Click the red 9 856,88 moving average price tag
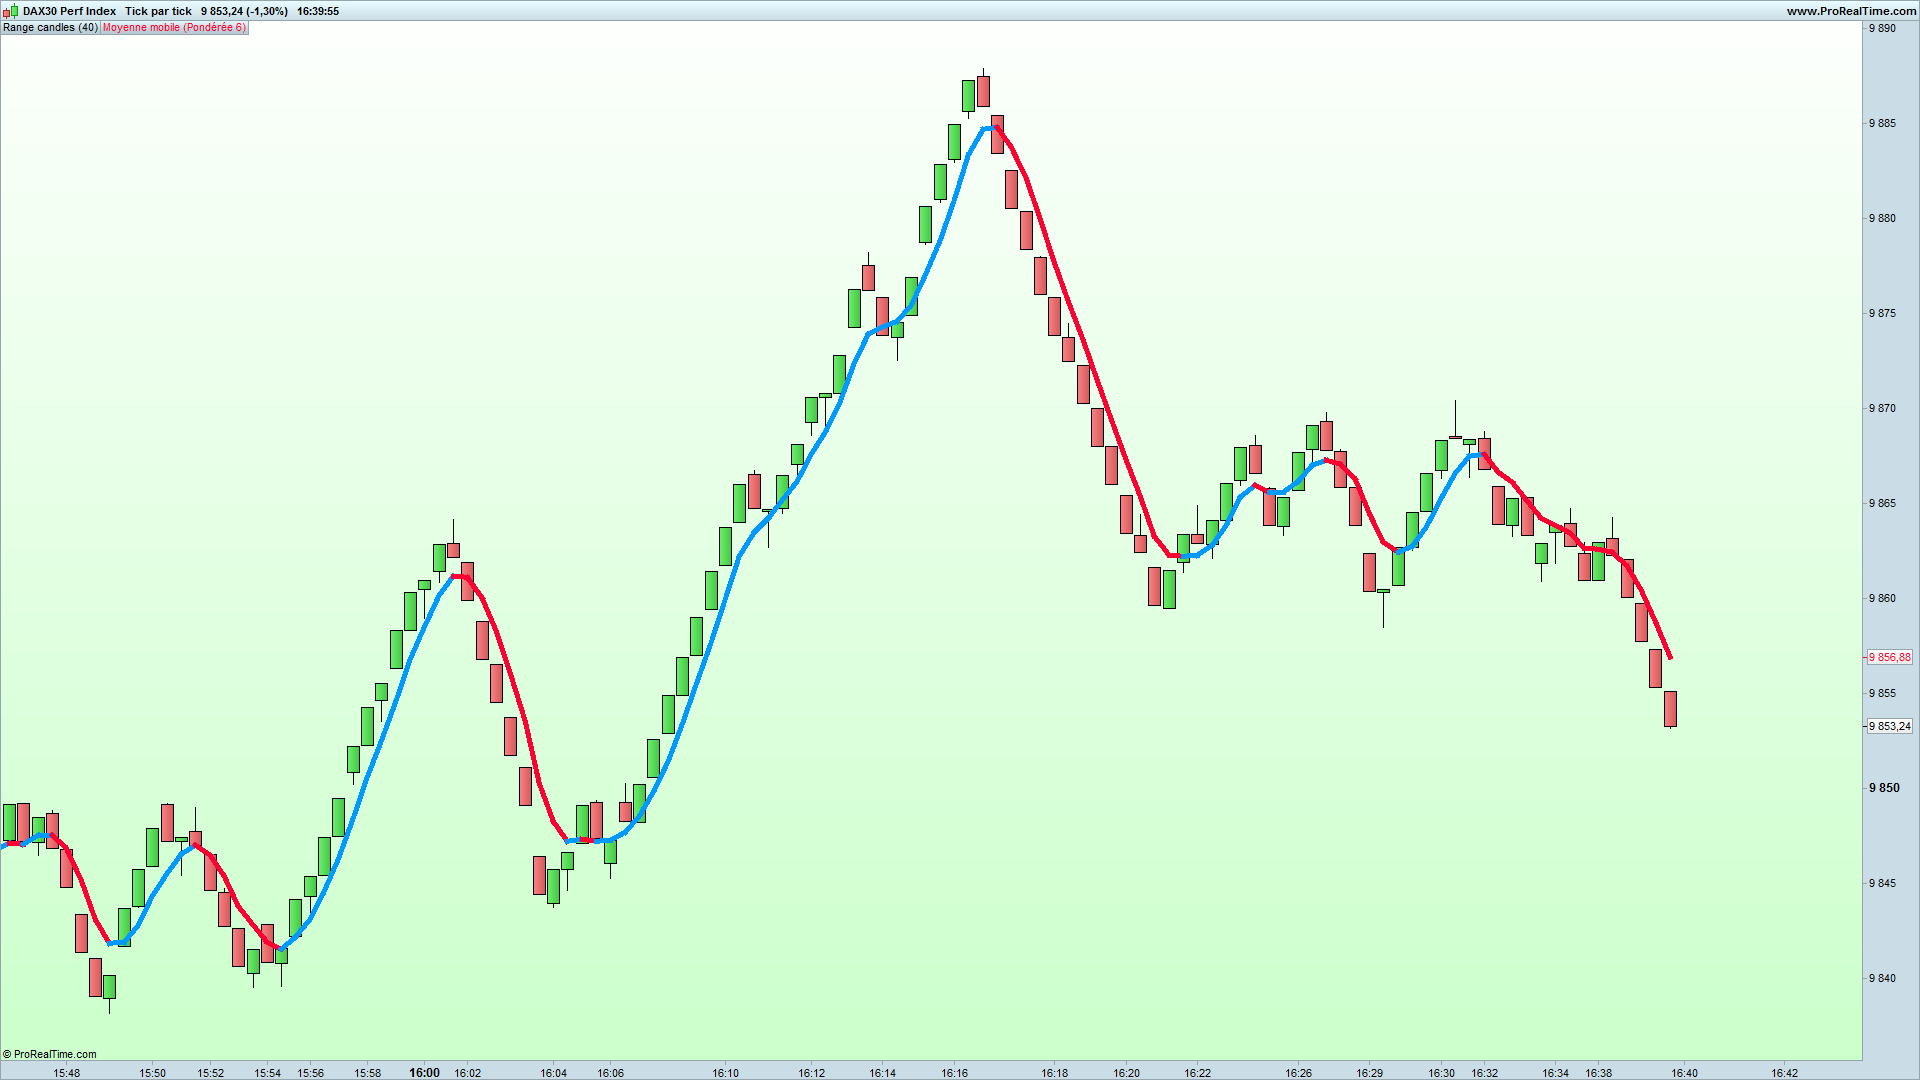The height and width of the screenshot is (1080, 1920). 1889,657
